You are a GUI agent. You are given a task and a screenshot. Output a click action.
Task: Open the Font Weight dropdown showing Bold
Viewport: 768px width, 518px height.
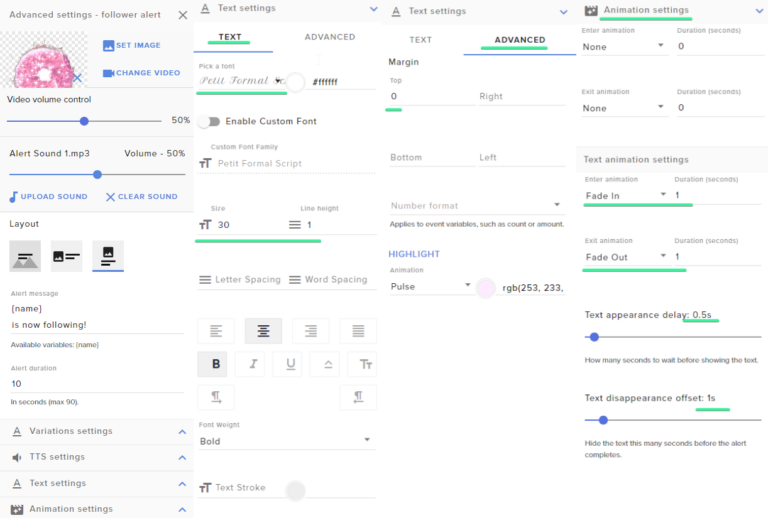285,441
